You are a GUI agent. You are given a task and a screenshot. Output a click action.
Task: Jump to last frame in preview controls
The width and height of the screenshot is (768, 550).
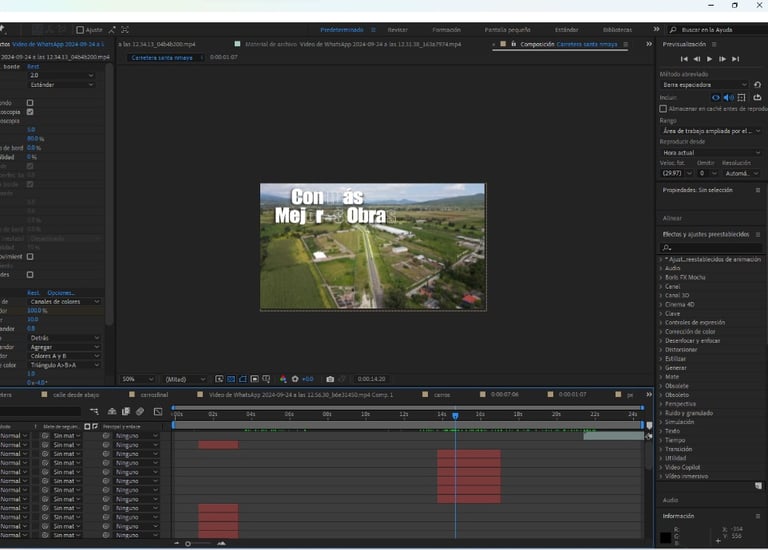[734, 59]
